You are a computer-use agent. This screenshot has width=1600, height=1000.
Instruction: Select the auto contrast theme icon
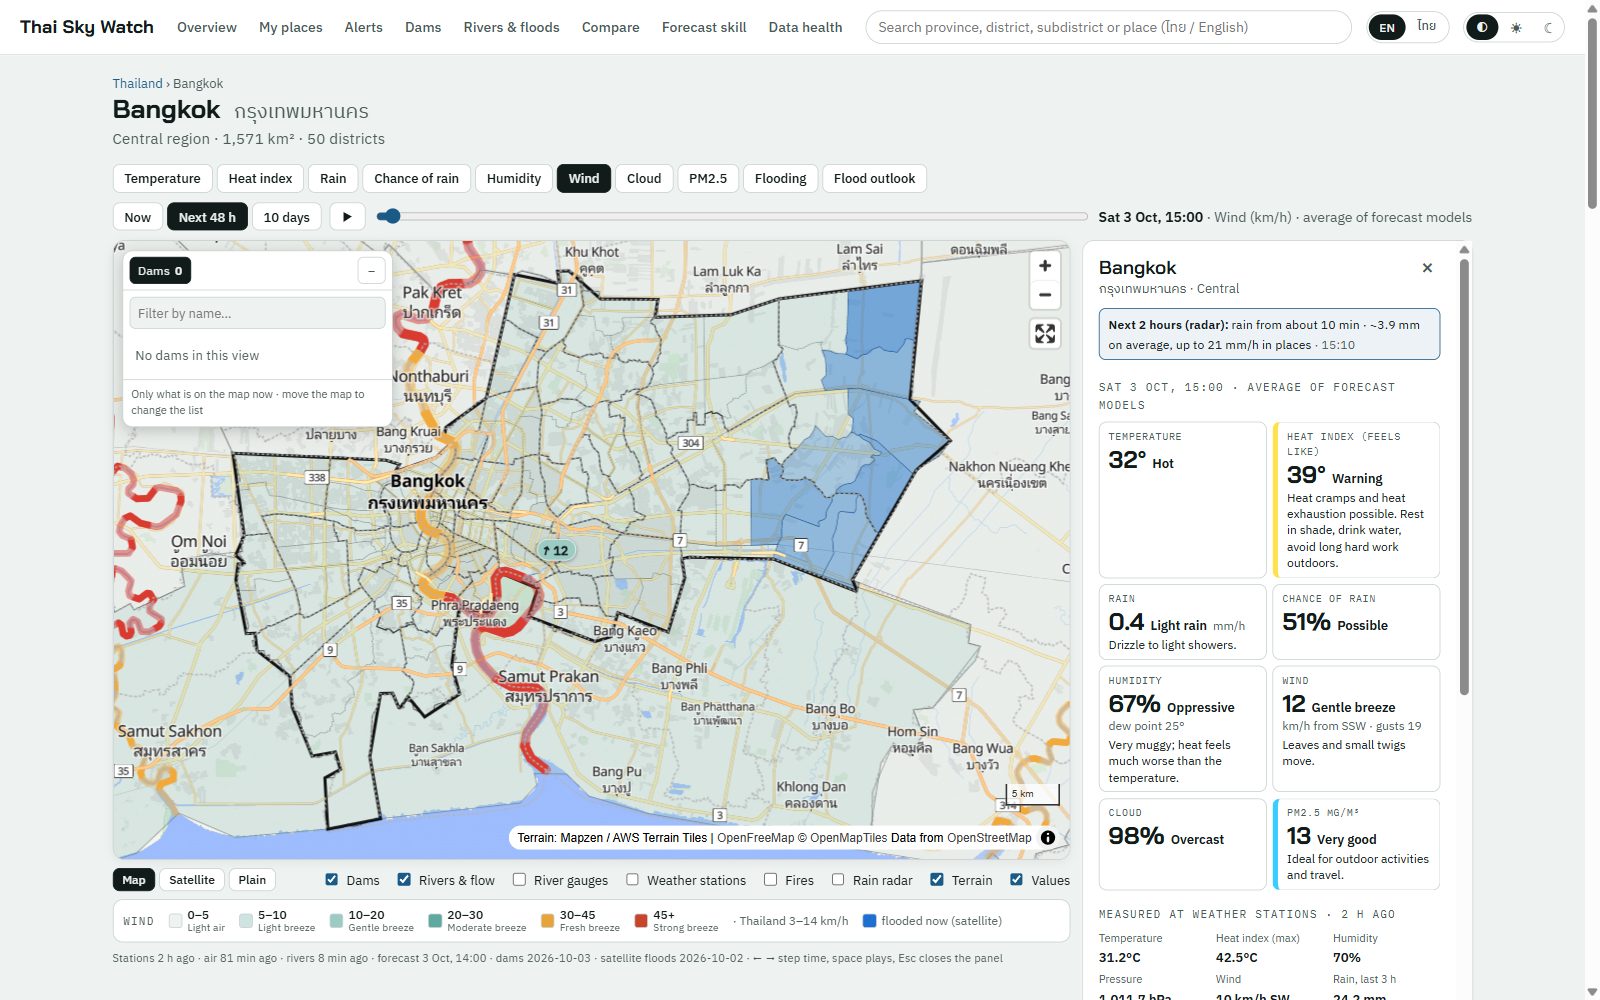pyautogui.click(x=1482, y=27)
